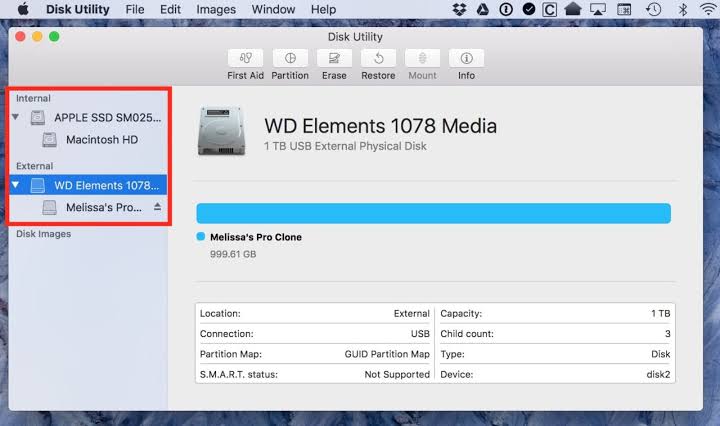The image size is (720, 426).
Task: Open the Time Machine menu bar icon
Action: pyautogui.click(x=653, y=9)
